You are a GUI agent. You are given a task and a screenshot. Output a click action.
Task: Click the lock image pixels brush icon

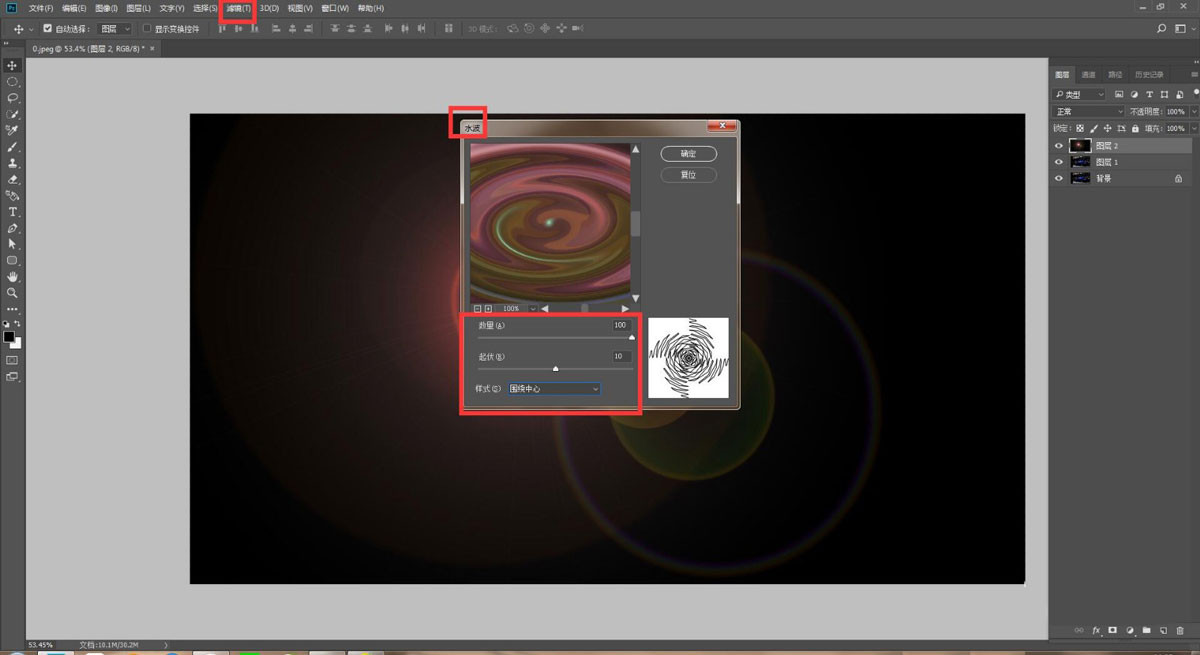(1095, 128)
